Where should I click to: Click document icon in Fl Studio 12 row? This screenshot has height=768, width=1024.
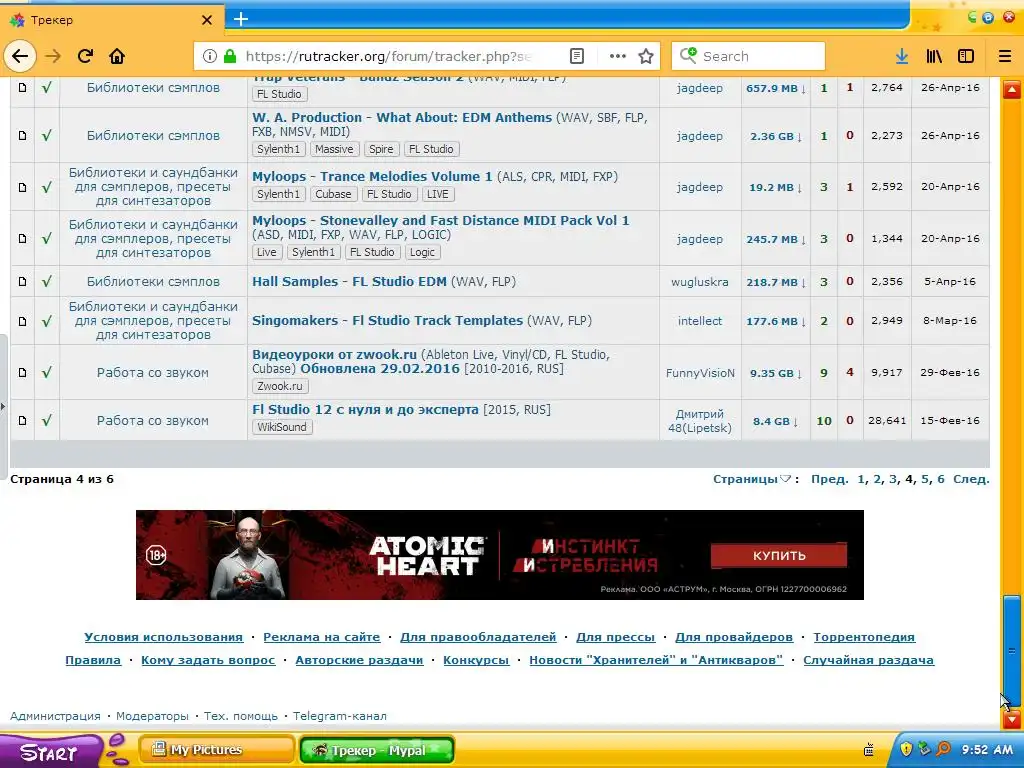[22, 421]
